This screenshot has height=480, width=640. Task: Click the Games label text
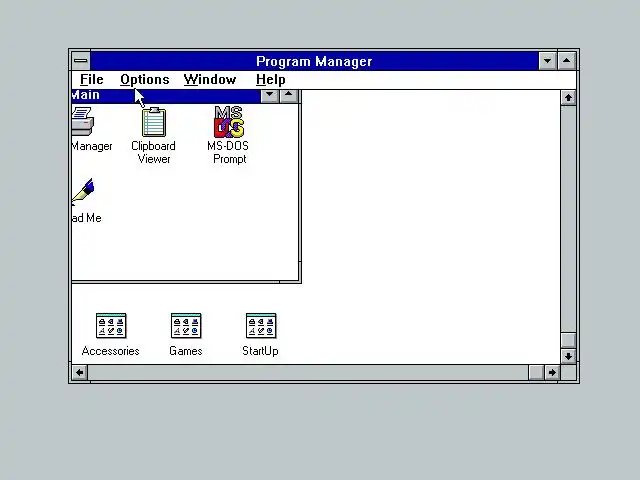coord(186,351)
